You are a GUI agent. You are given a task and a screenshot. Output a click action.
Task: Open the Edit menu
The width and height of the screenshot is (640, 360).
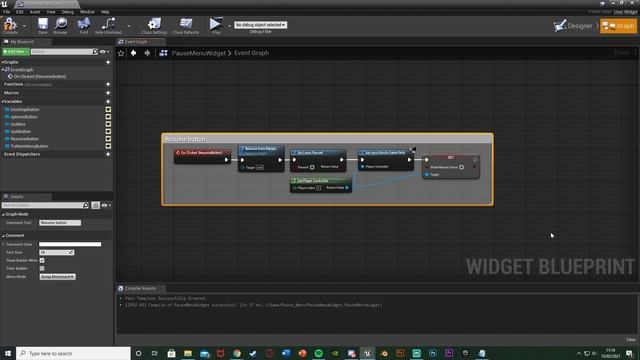(20, 12)
